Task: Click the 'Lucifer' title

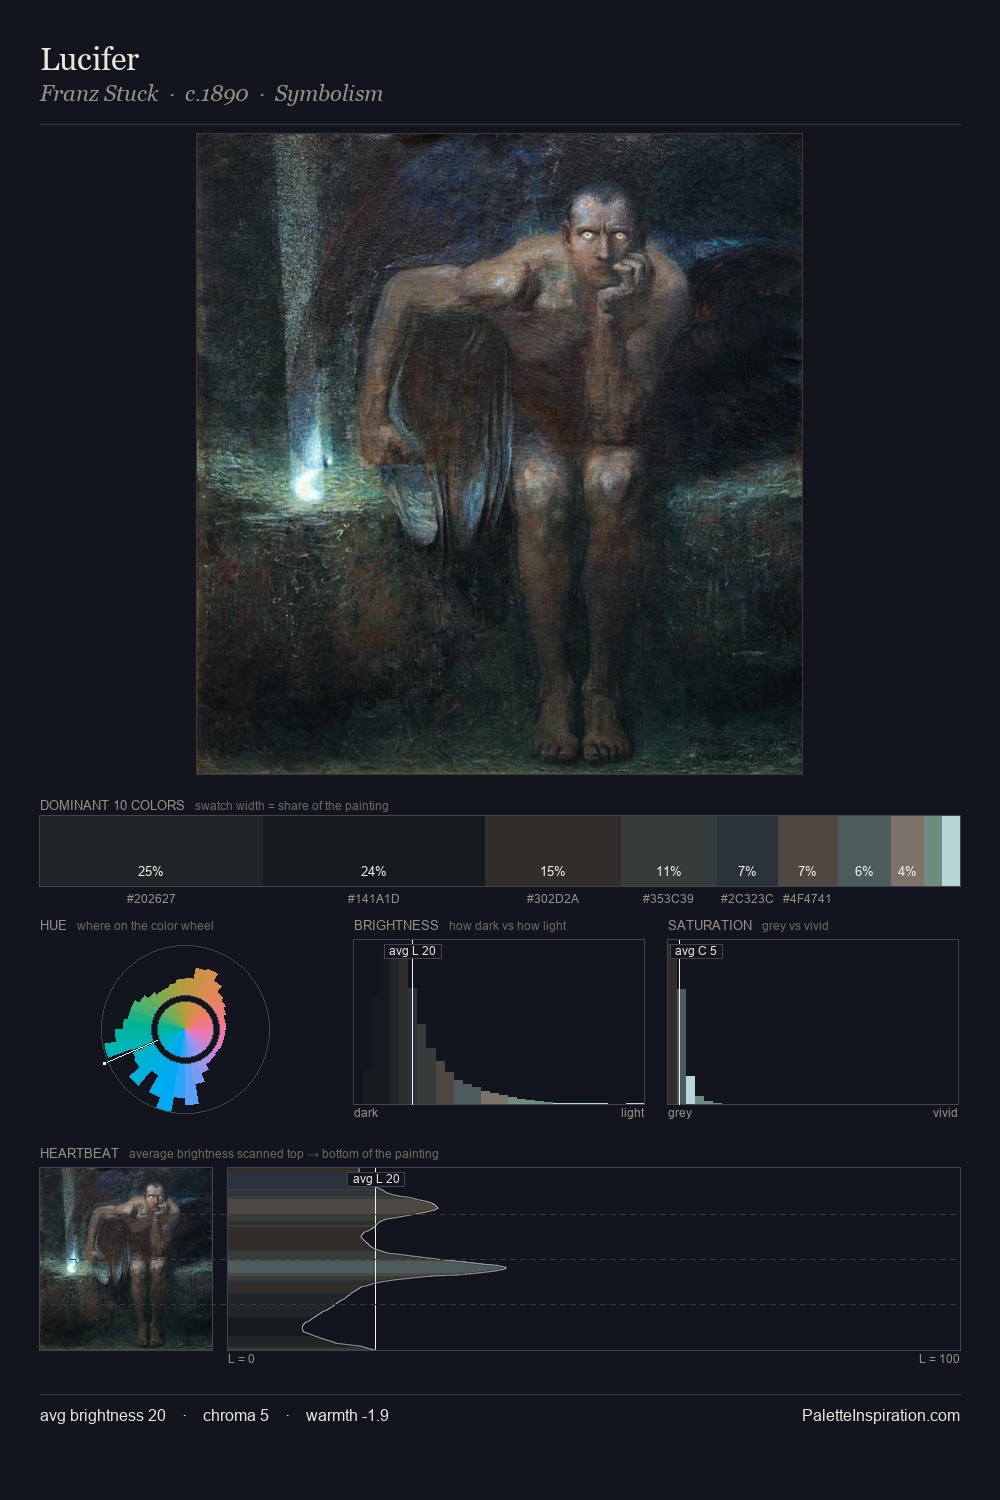Action: tap(89, 59)
